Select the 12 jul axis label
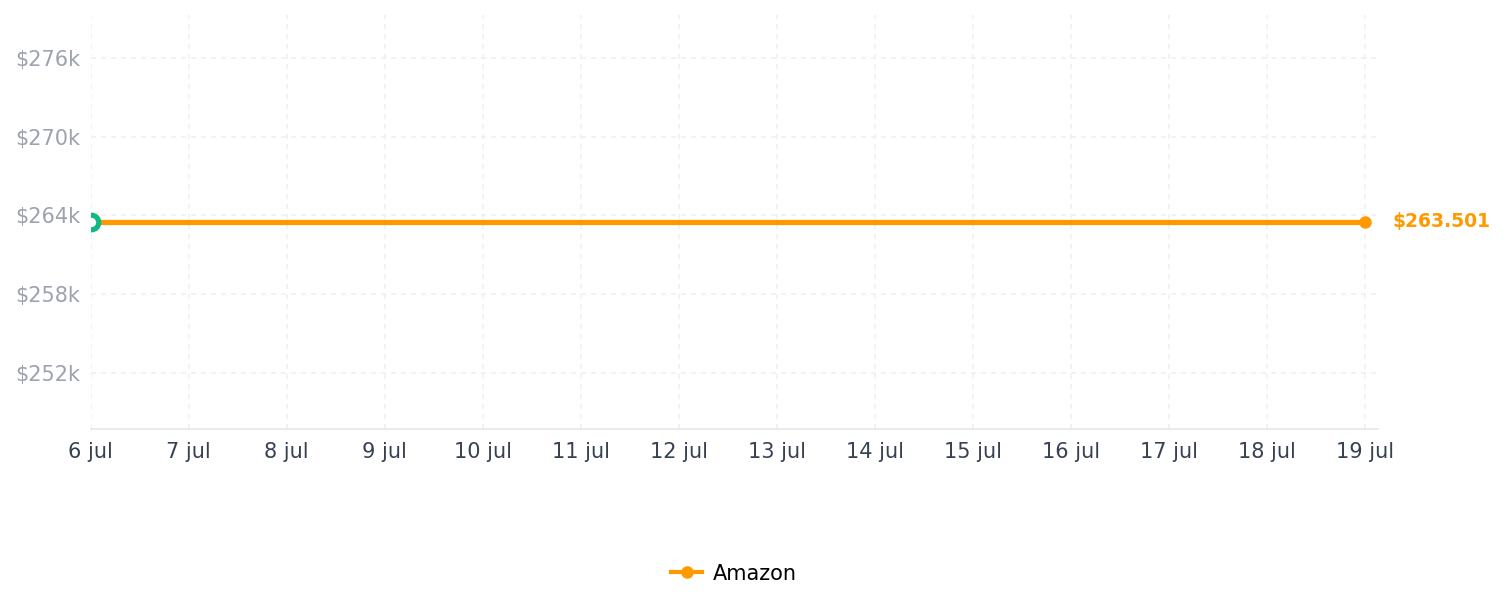1505x607 pixels. click(679, 451)
